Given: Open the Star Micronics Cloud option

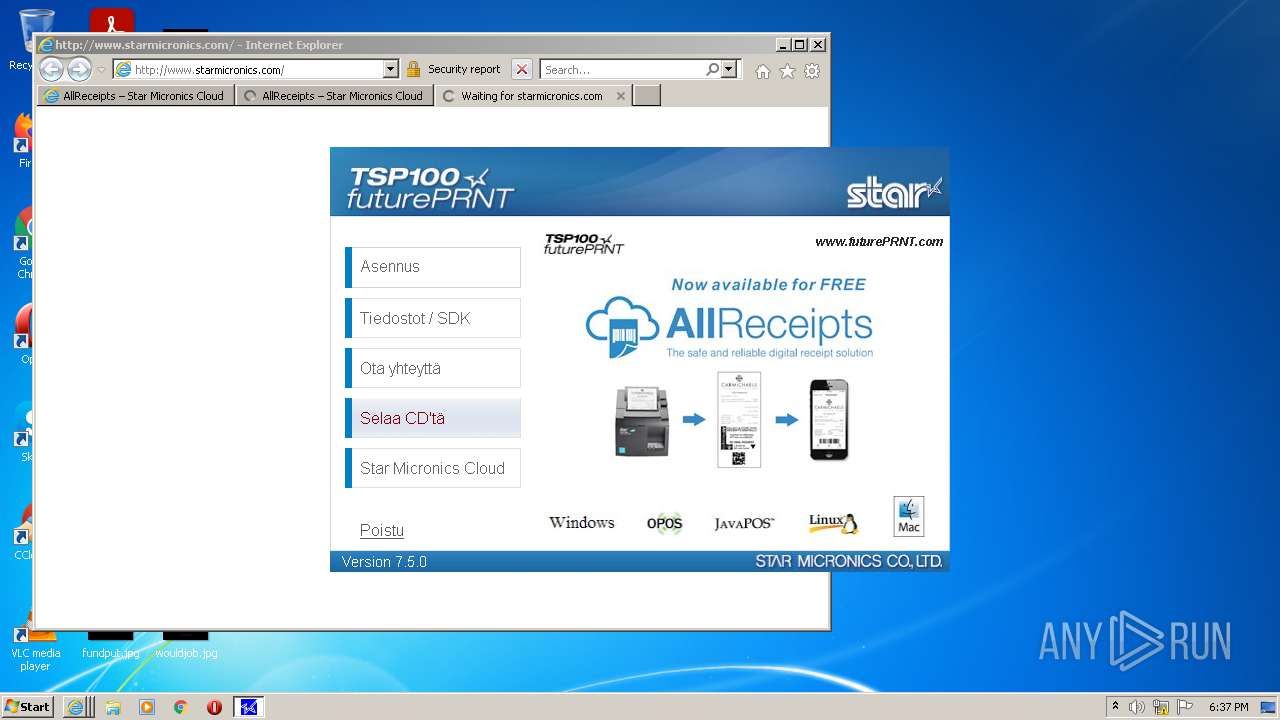Looking at the screenshot, I should (433, 468).
